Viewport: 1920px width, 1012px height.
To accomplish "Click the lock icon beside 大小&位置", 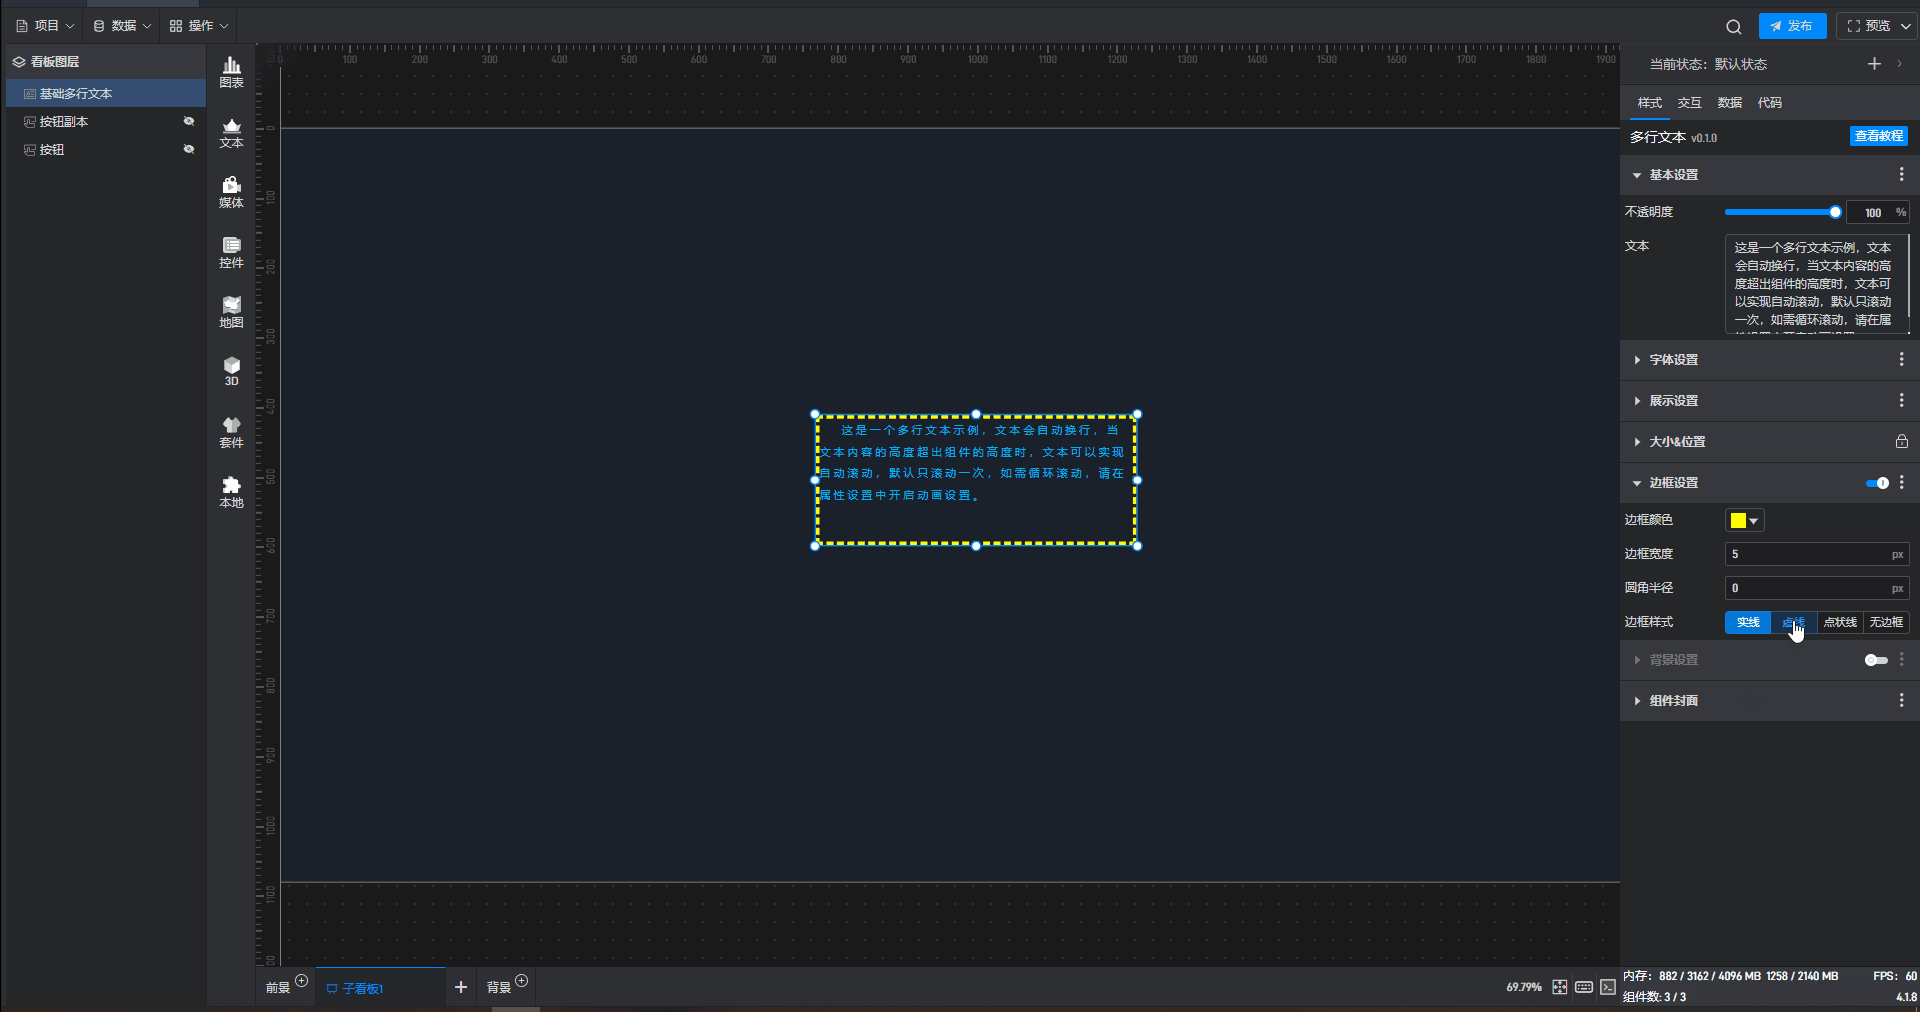I will 1901,442.
